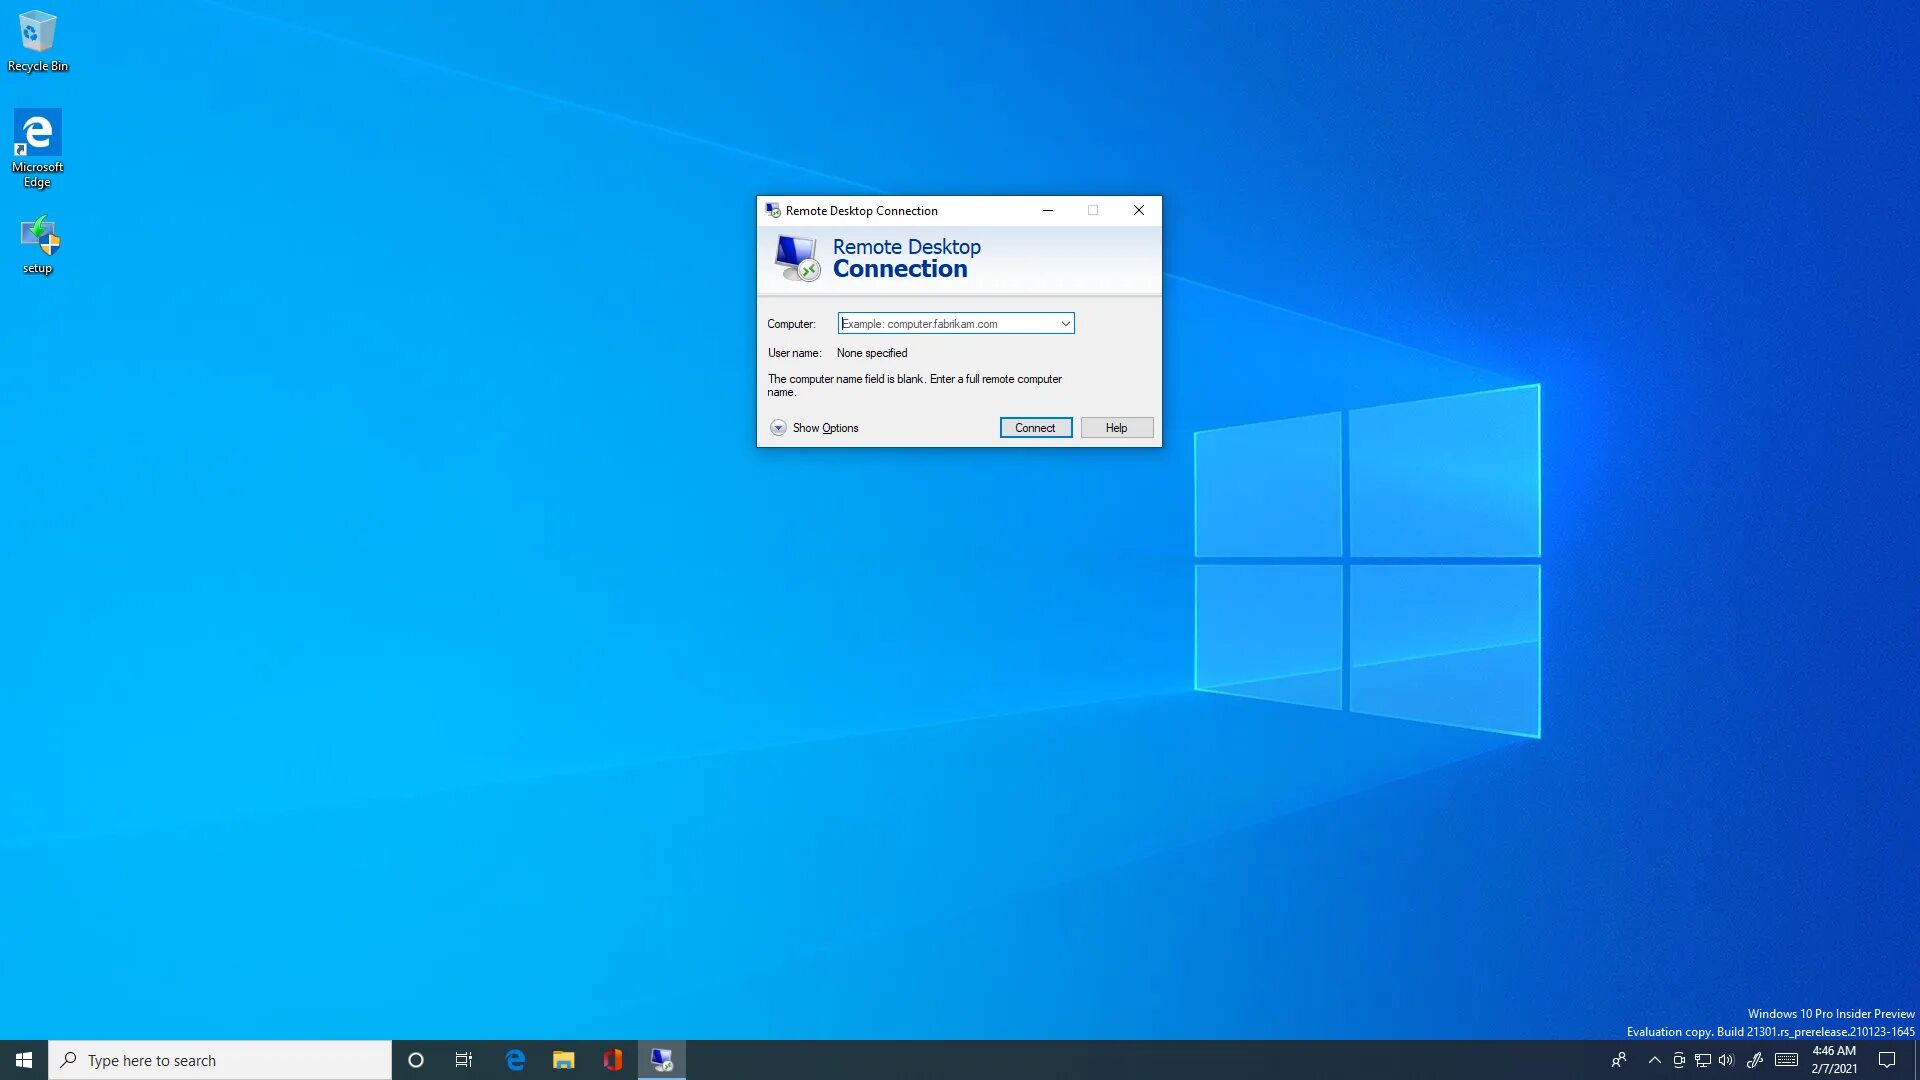Open File Explorer from the taskbar
The height and width of the screenshot is (1080, 1920).
564,1060
